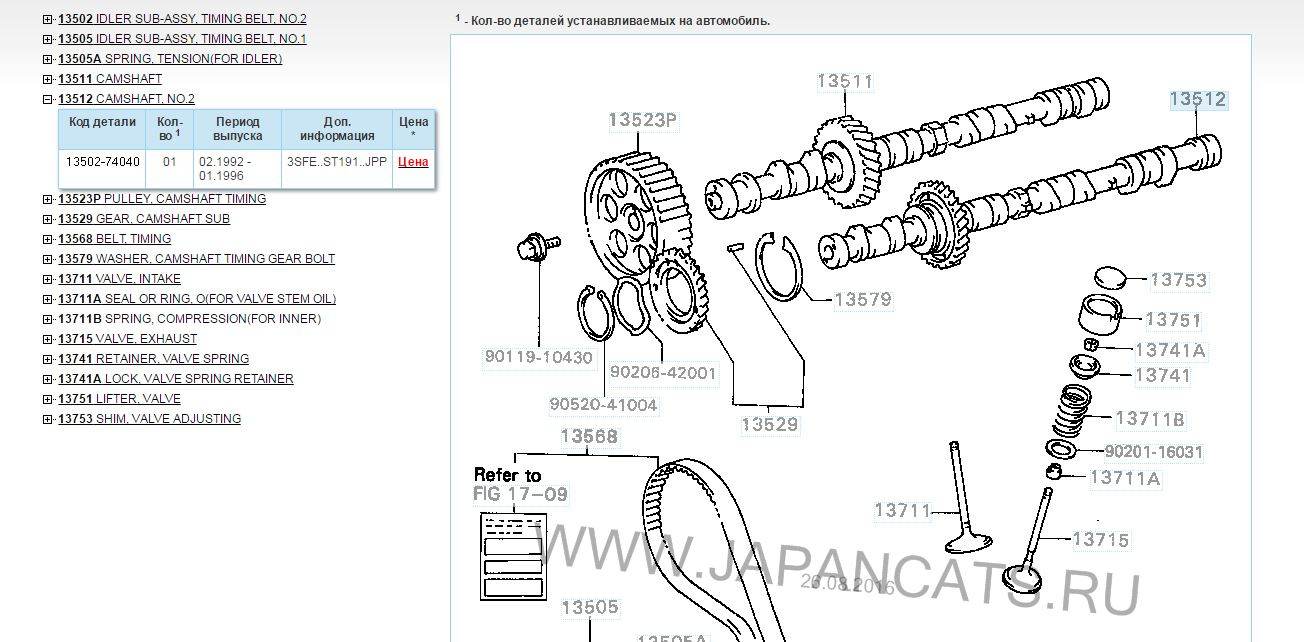The image size is (1304, 642).
Task: Expand the 13502 Idler Sub-Assy No.2 item
Action: tap(48, 19)
